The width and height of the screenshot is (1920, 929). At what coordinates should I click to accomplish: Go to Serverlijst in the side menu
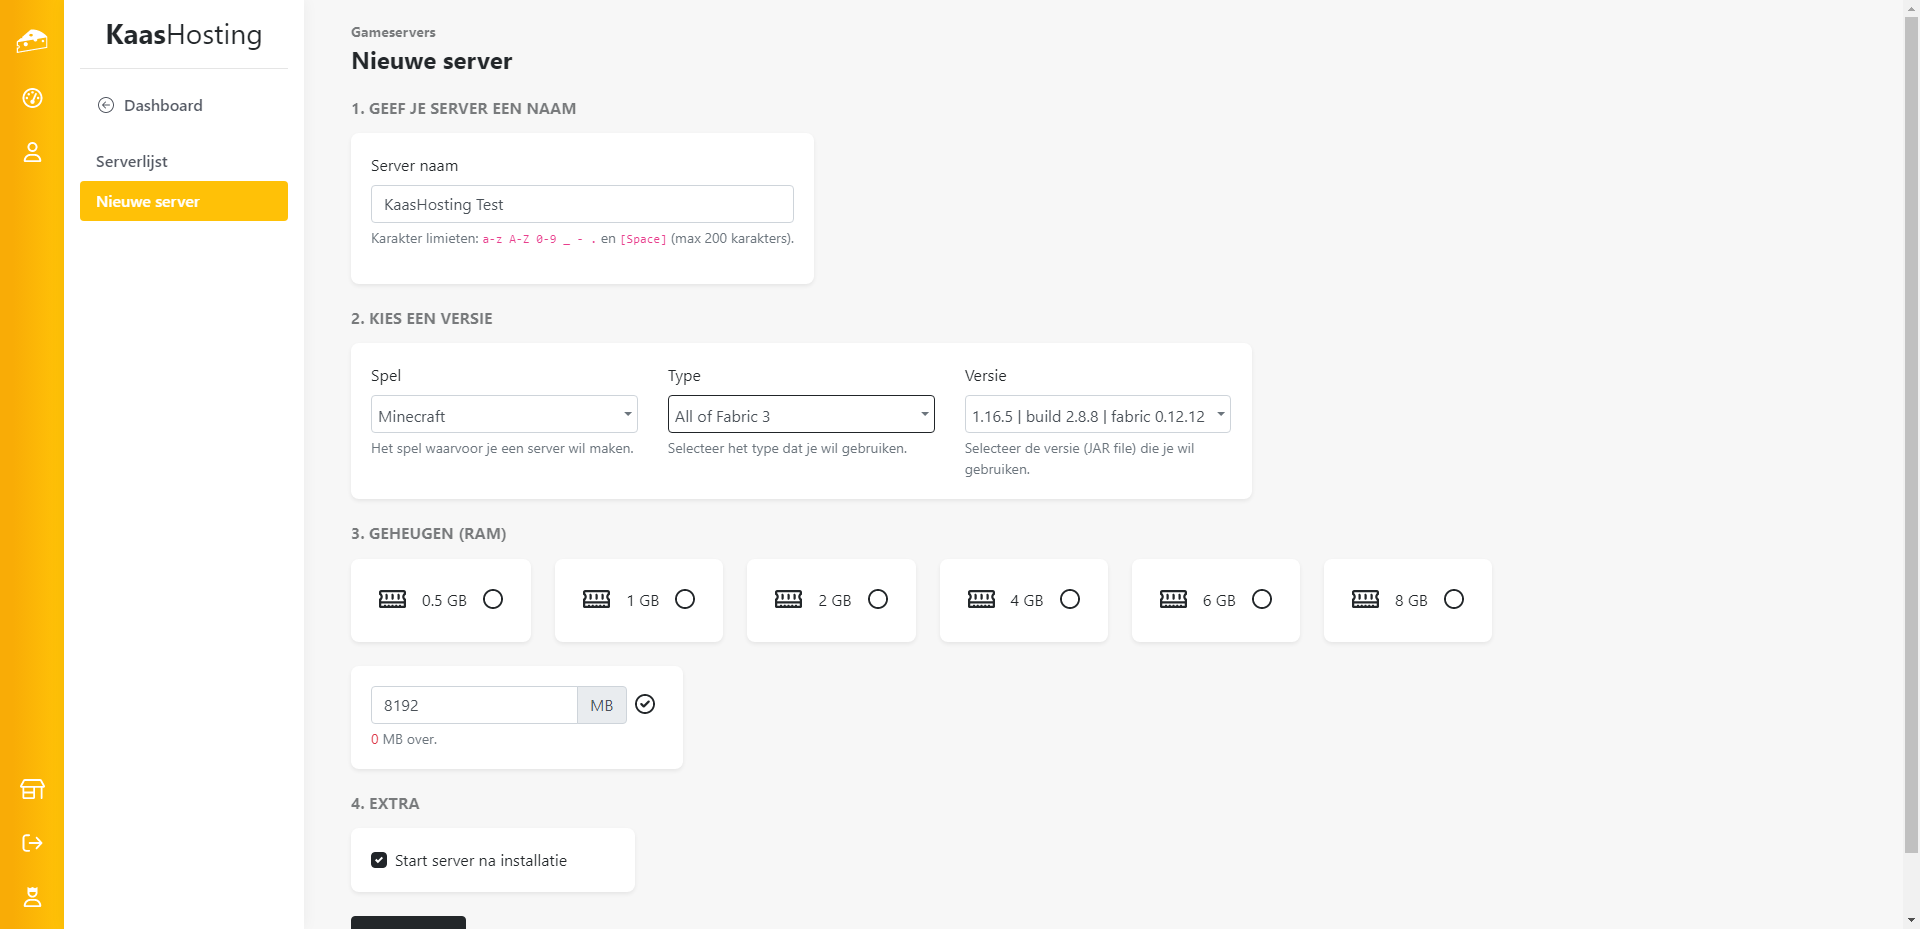tap(132, 161)
